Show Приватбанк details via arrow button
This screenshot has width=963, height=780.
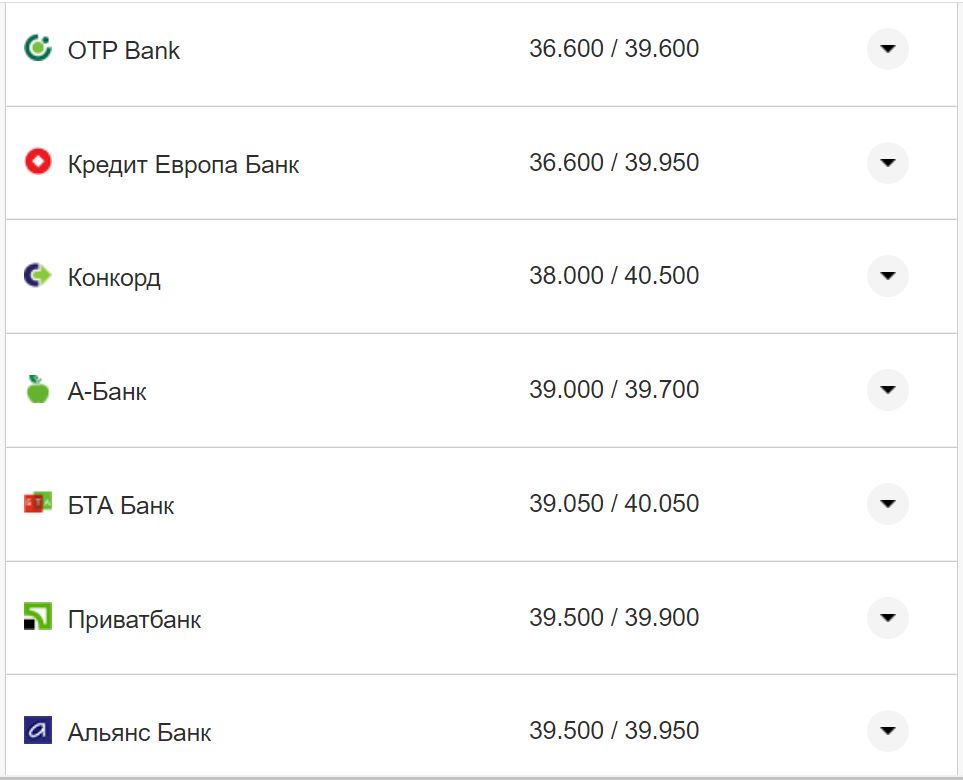coord(887,618)
